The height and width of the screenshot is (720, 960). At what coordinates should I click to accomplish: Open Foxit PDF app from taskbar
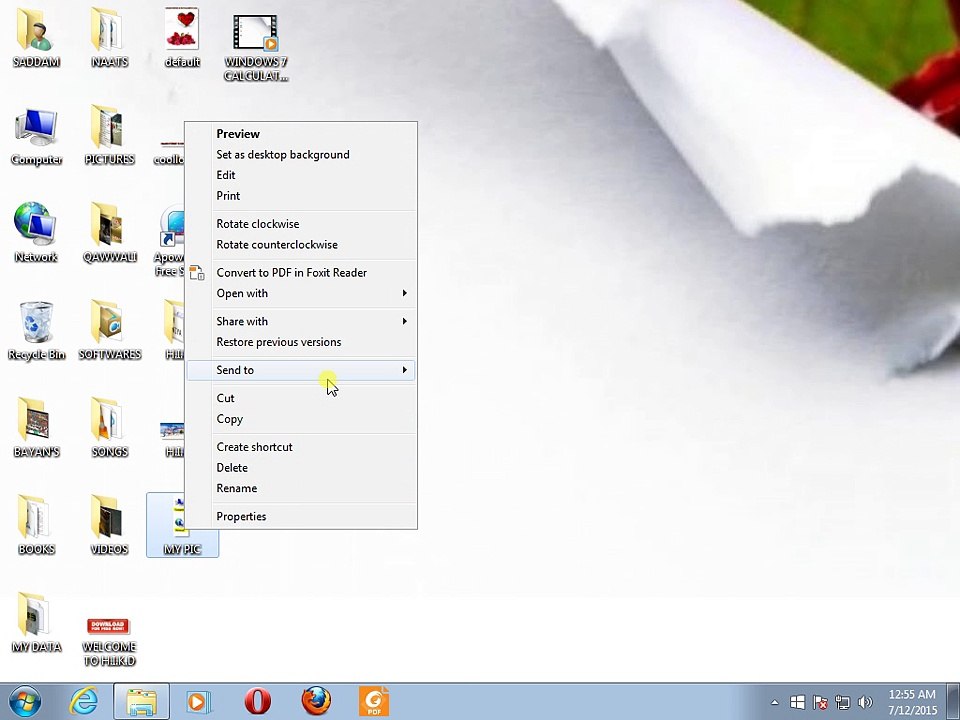[x=374, y=702]
